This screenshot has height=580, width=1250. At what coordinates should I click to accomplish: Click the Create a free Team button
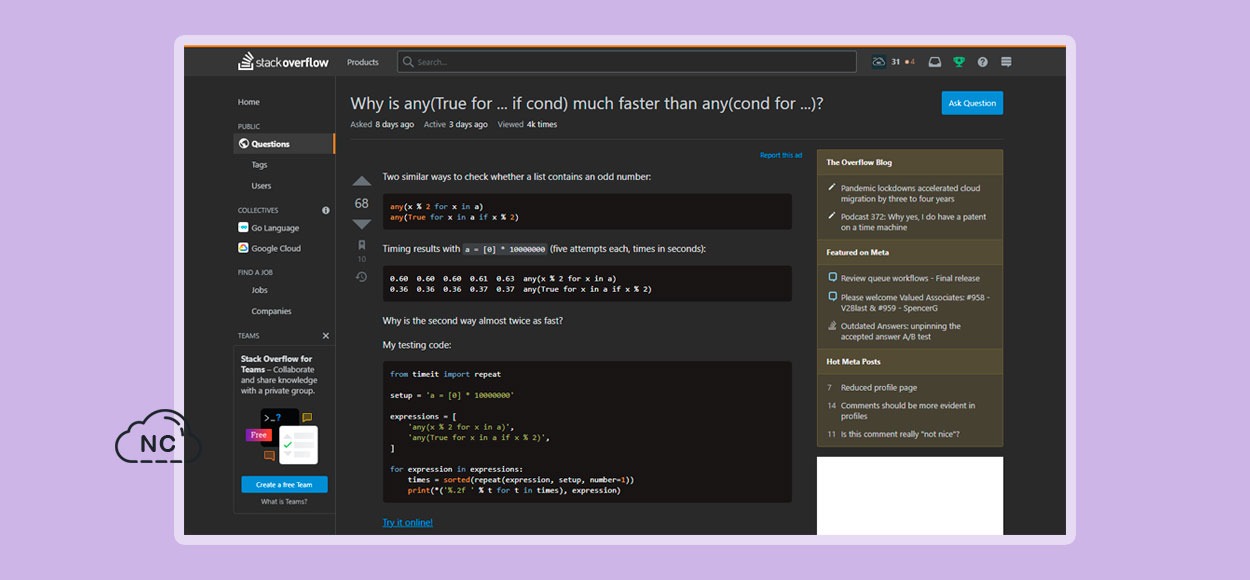284,484
